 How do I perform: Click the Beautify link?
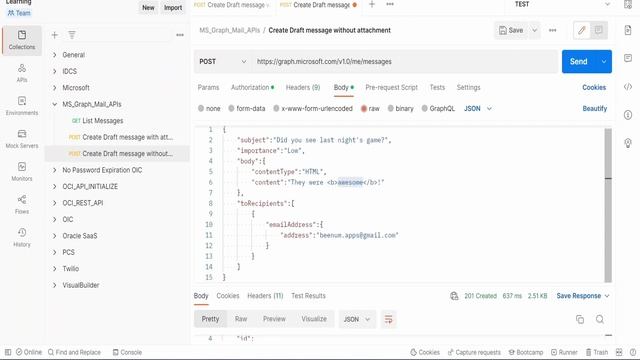[595, 109]
